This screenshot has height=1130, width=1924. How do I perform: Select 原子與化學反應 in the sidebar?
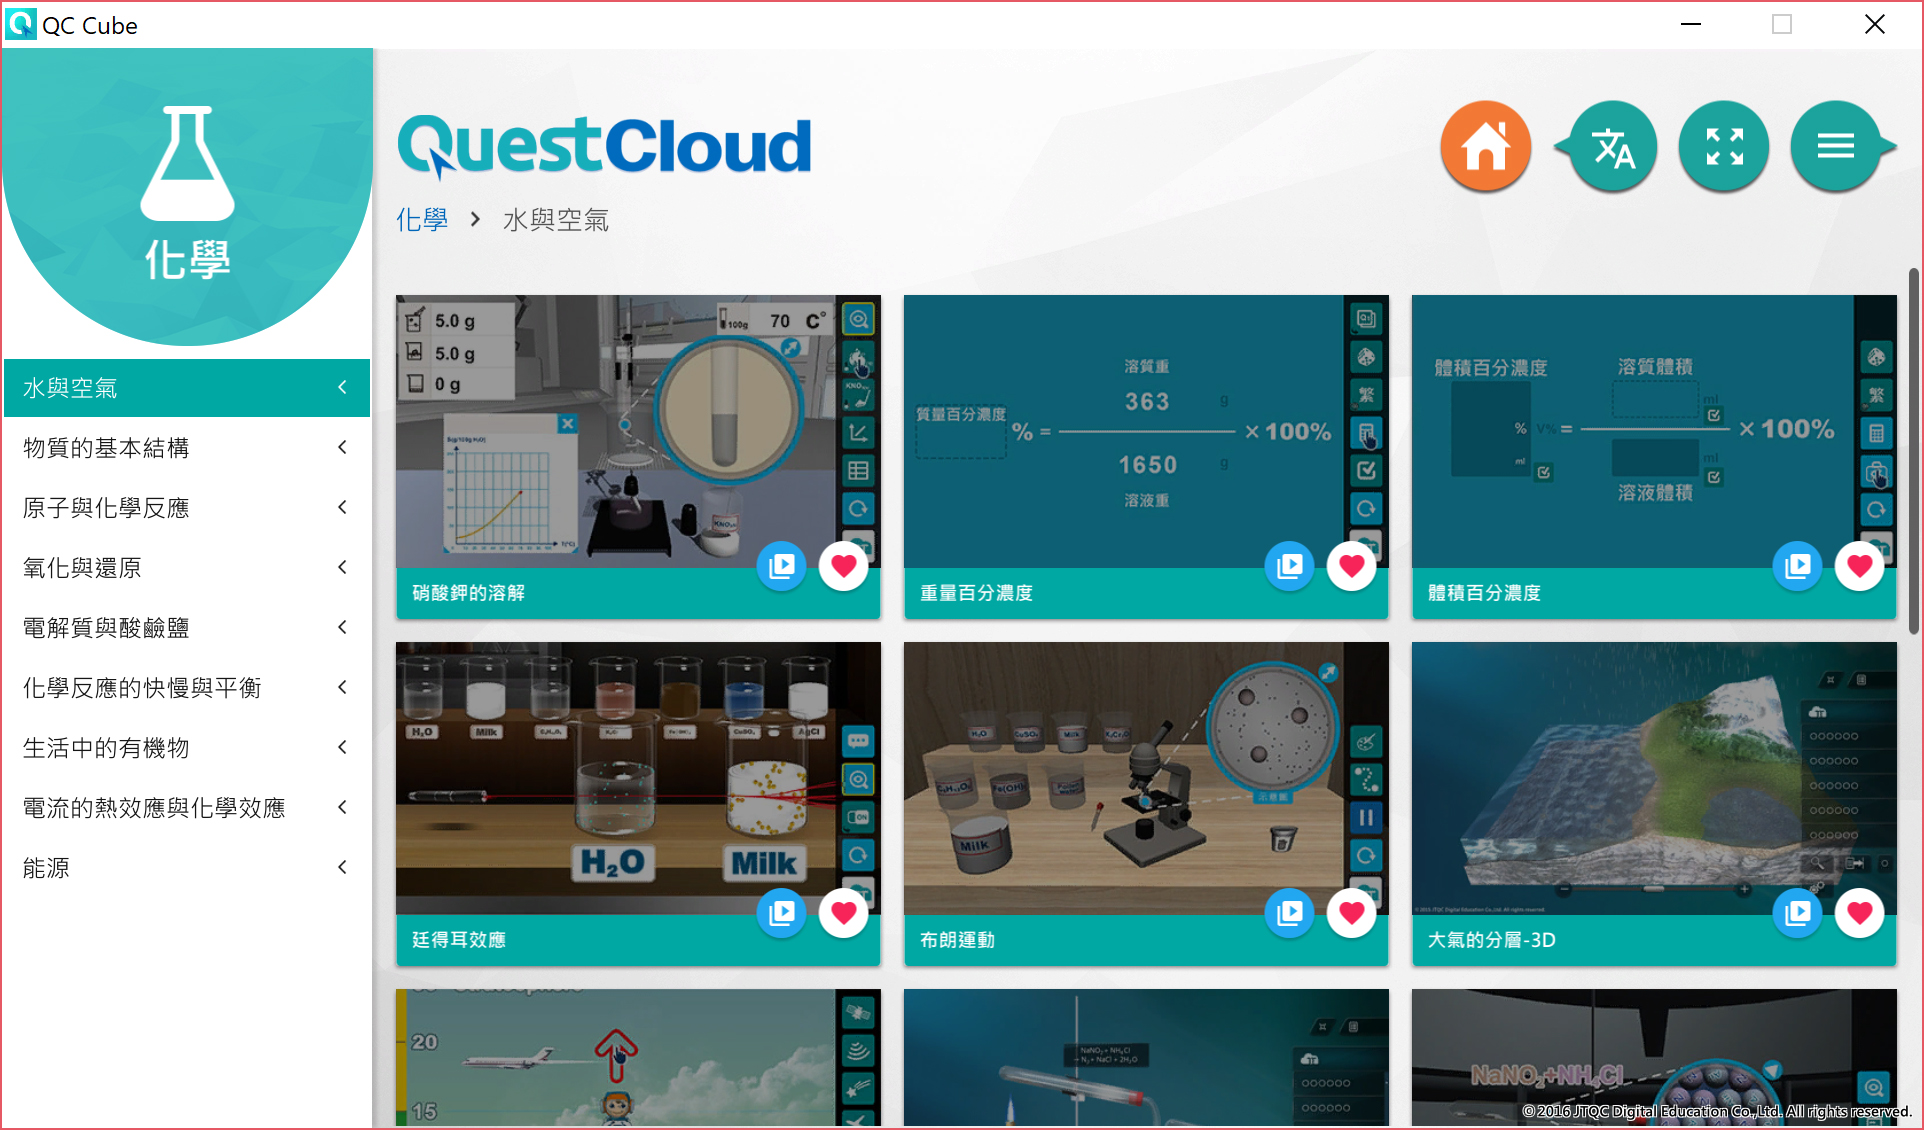(x=187, y=508)
